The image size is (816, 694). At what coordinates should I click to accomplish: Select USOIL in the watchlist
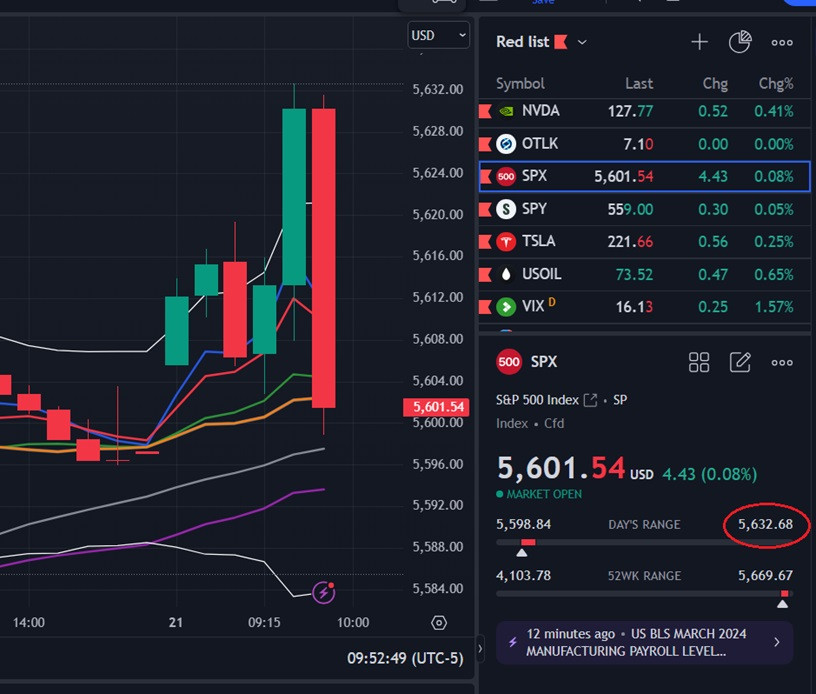pyautogui.click(x=645, y=275)
